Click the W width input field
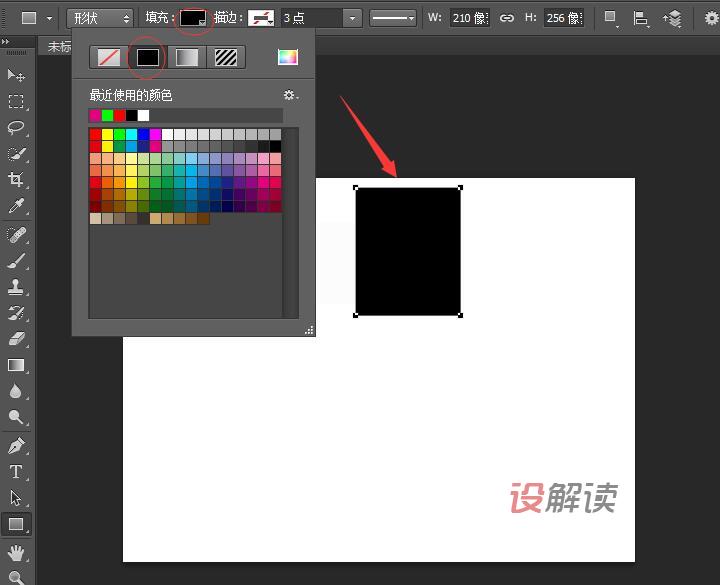Screen dimensions: 720x585 click(468, 18)
